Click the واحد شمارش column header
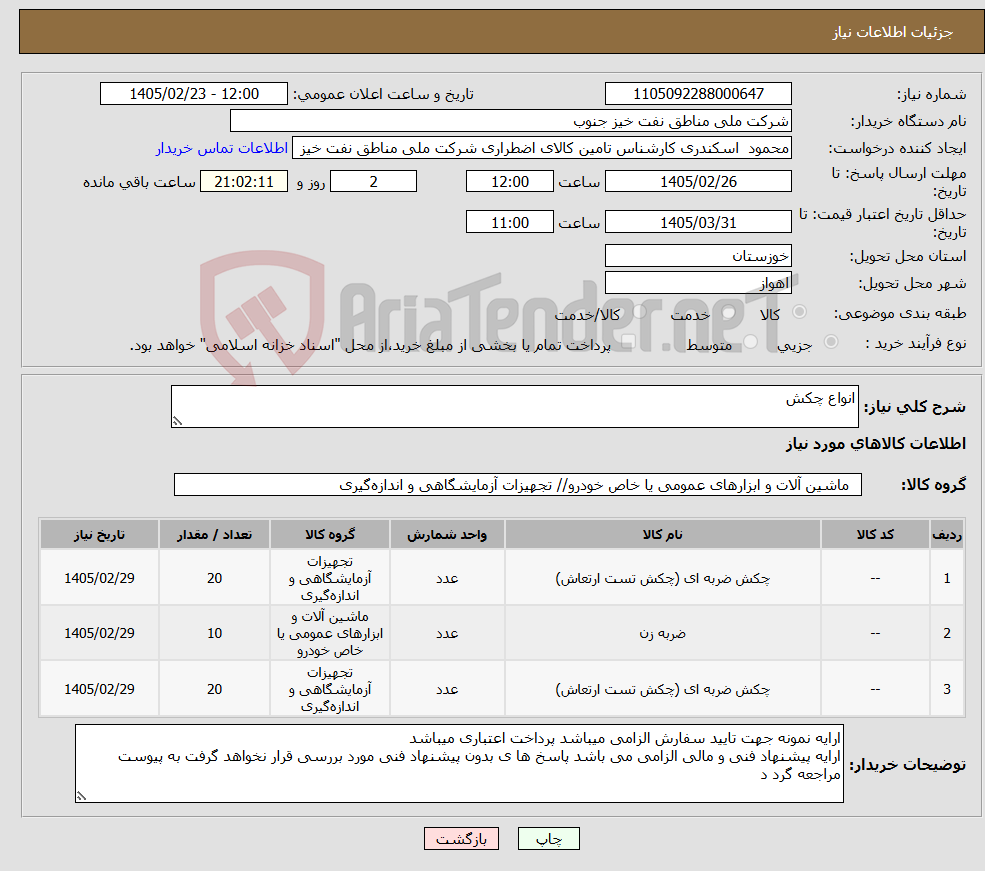Viewport: 985px width, 871px height. [x=447, y=534]
